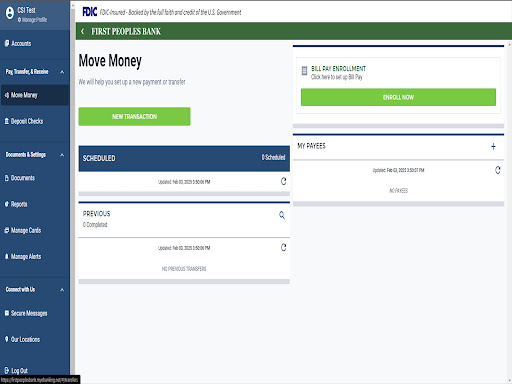
Task: Click the Previous section heading
Action: pos(97,214)
